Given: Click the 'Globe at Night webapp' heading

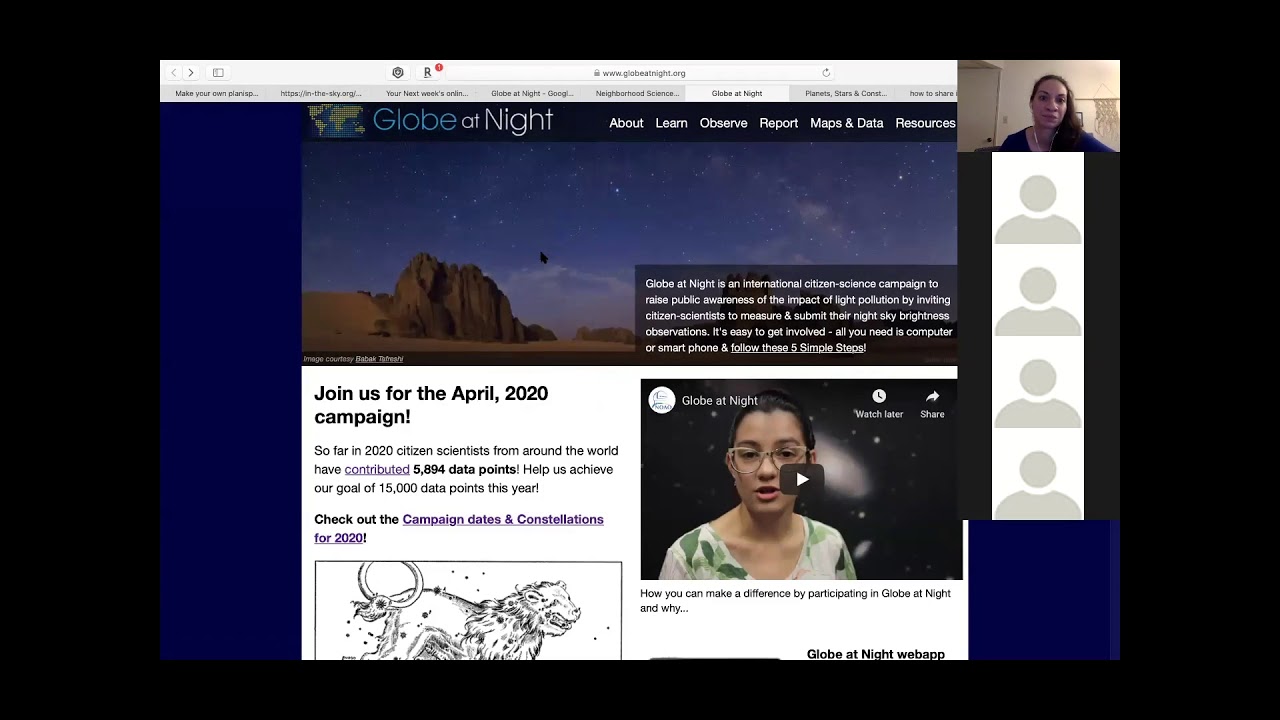Looking at the screenshot, I should point(875,654).
